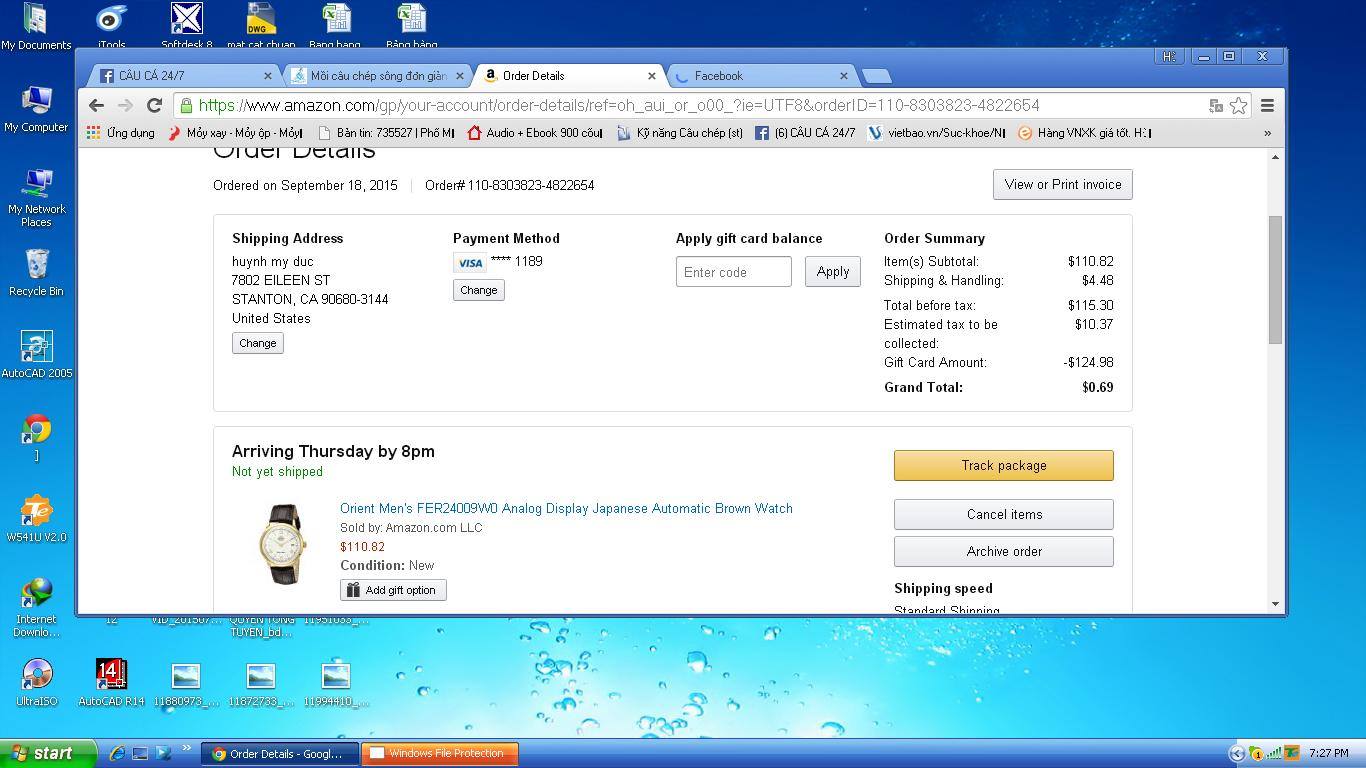Click the View or Print invoice button
The width and height of the screenshot is (1366, 768).
point(1063,184)
